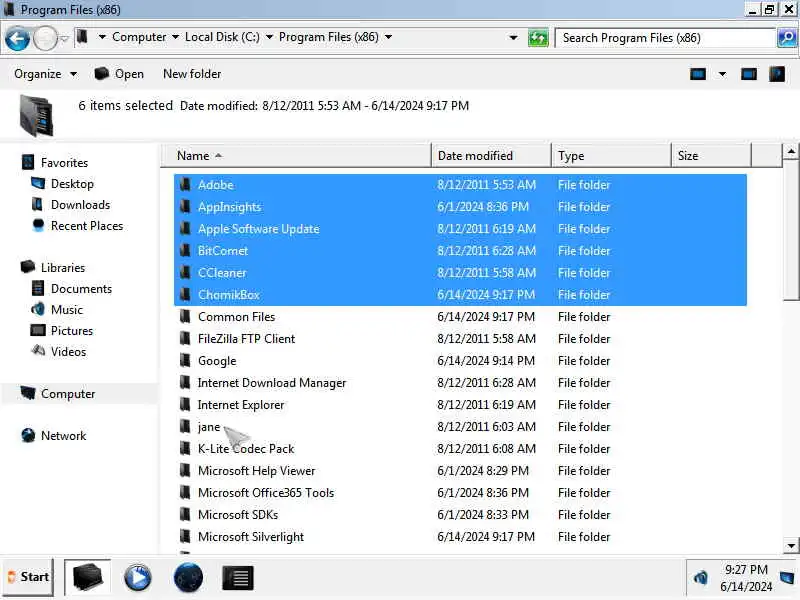
Task: Click the Open toolbar button
Action: tap(119, 74)
